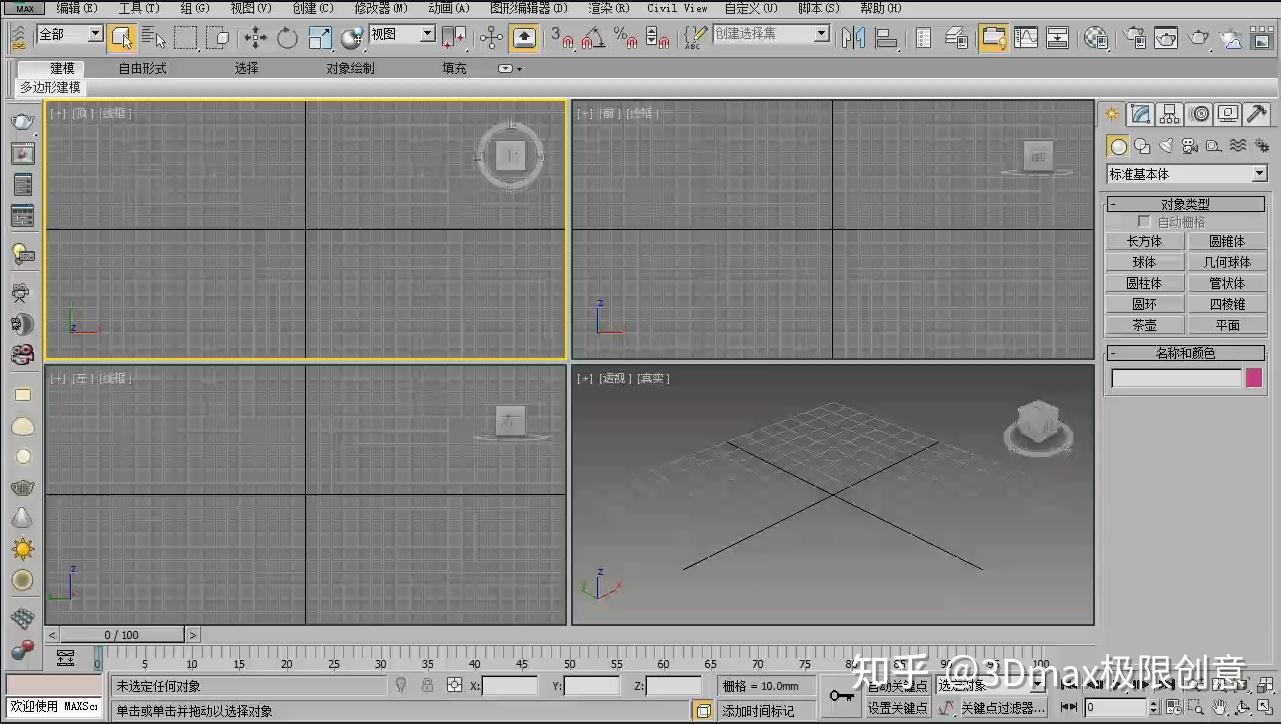This screenshot has width=1281, height=724.
Task: Open the Lights category in Create panel
Action: click(1166, 145)
